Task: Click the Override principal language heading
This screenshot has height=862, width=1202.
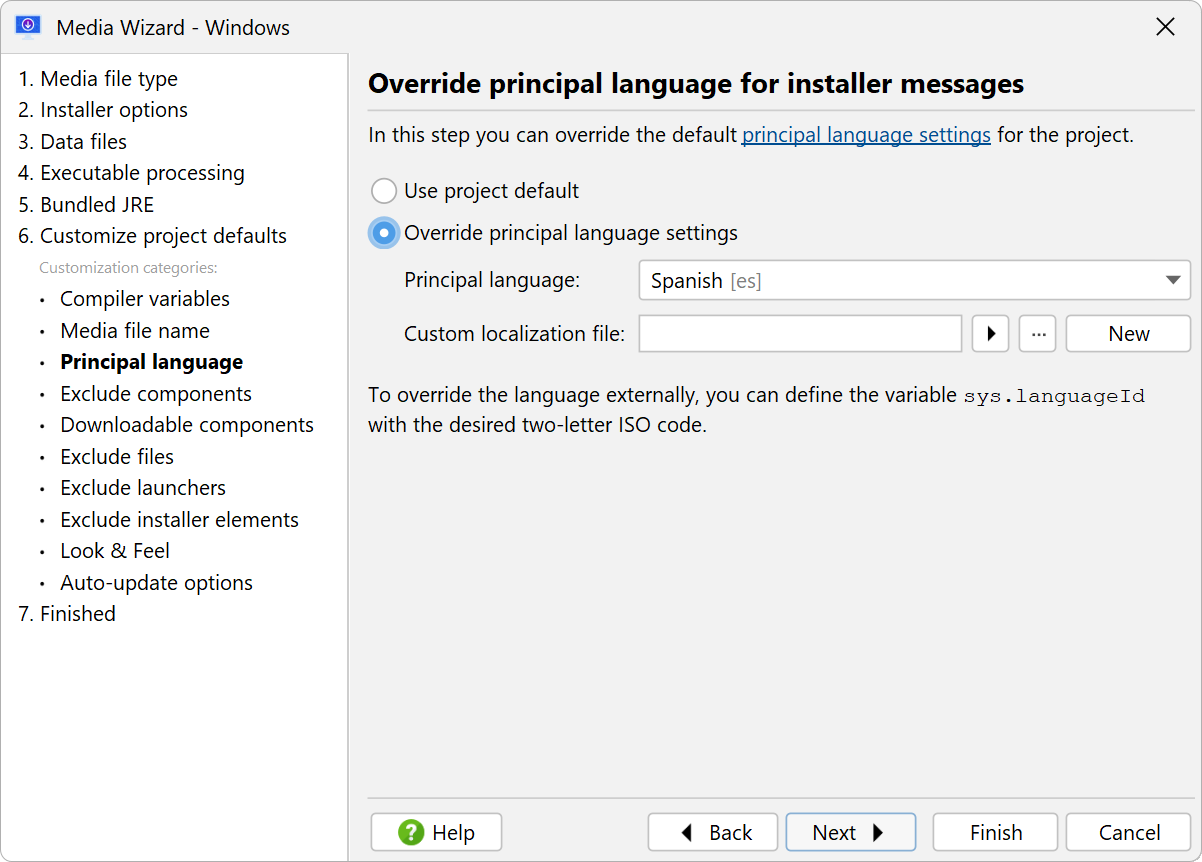Action: [696, 84]
